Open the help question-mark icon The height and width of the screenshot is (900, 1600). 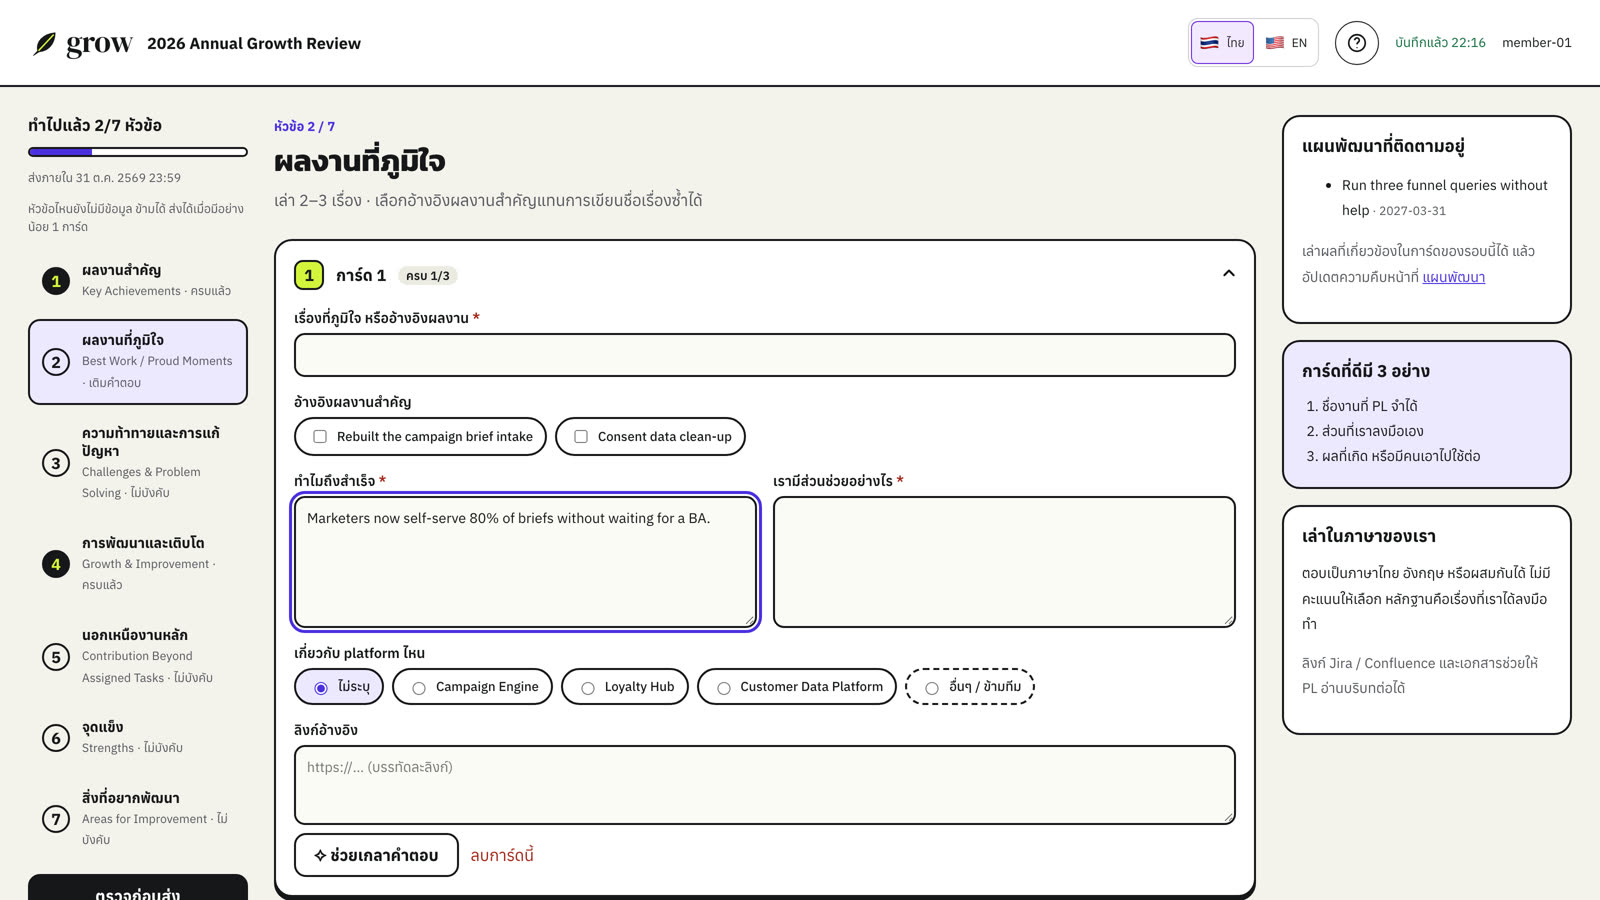pos(1357,43)
